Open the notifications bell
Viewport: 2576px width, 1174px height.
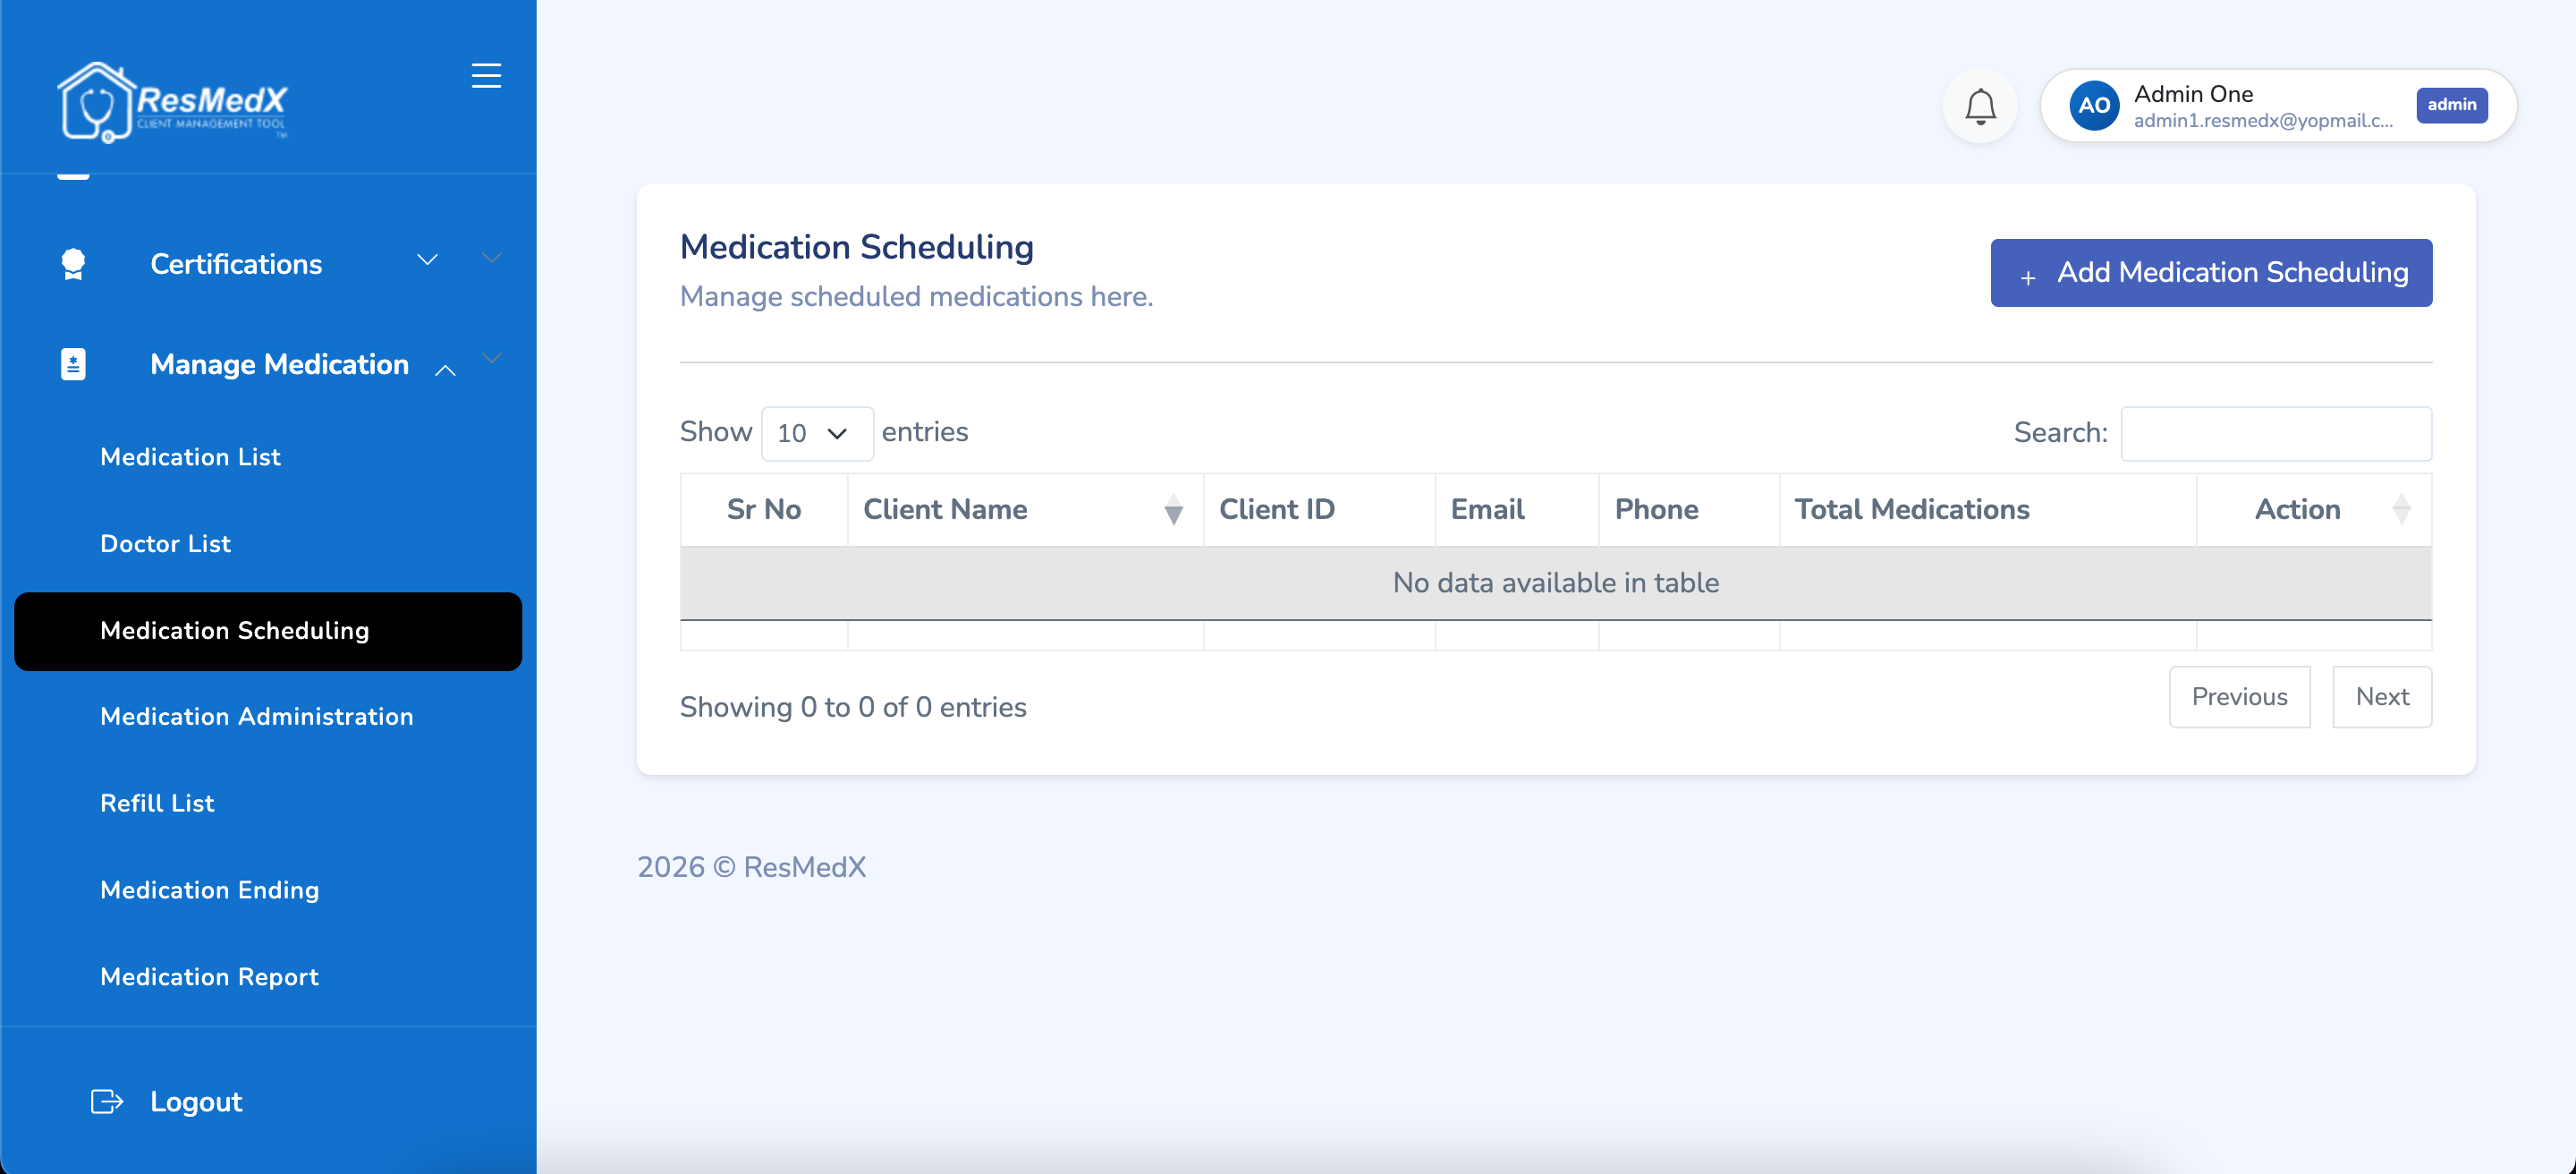pyautogui.click(x=1980, y=106)
